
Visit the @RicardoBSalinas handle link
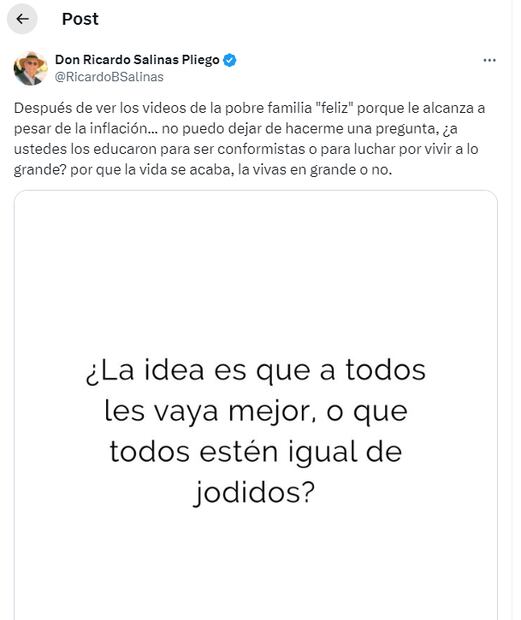(109, 77)
